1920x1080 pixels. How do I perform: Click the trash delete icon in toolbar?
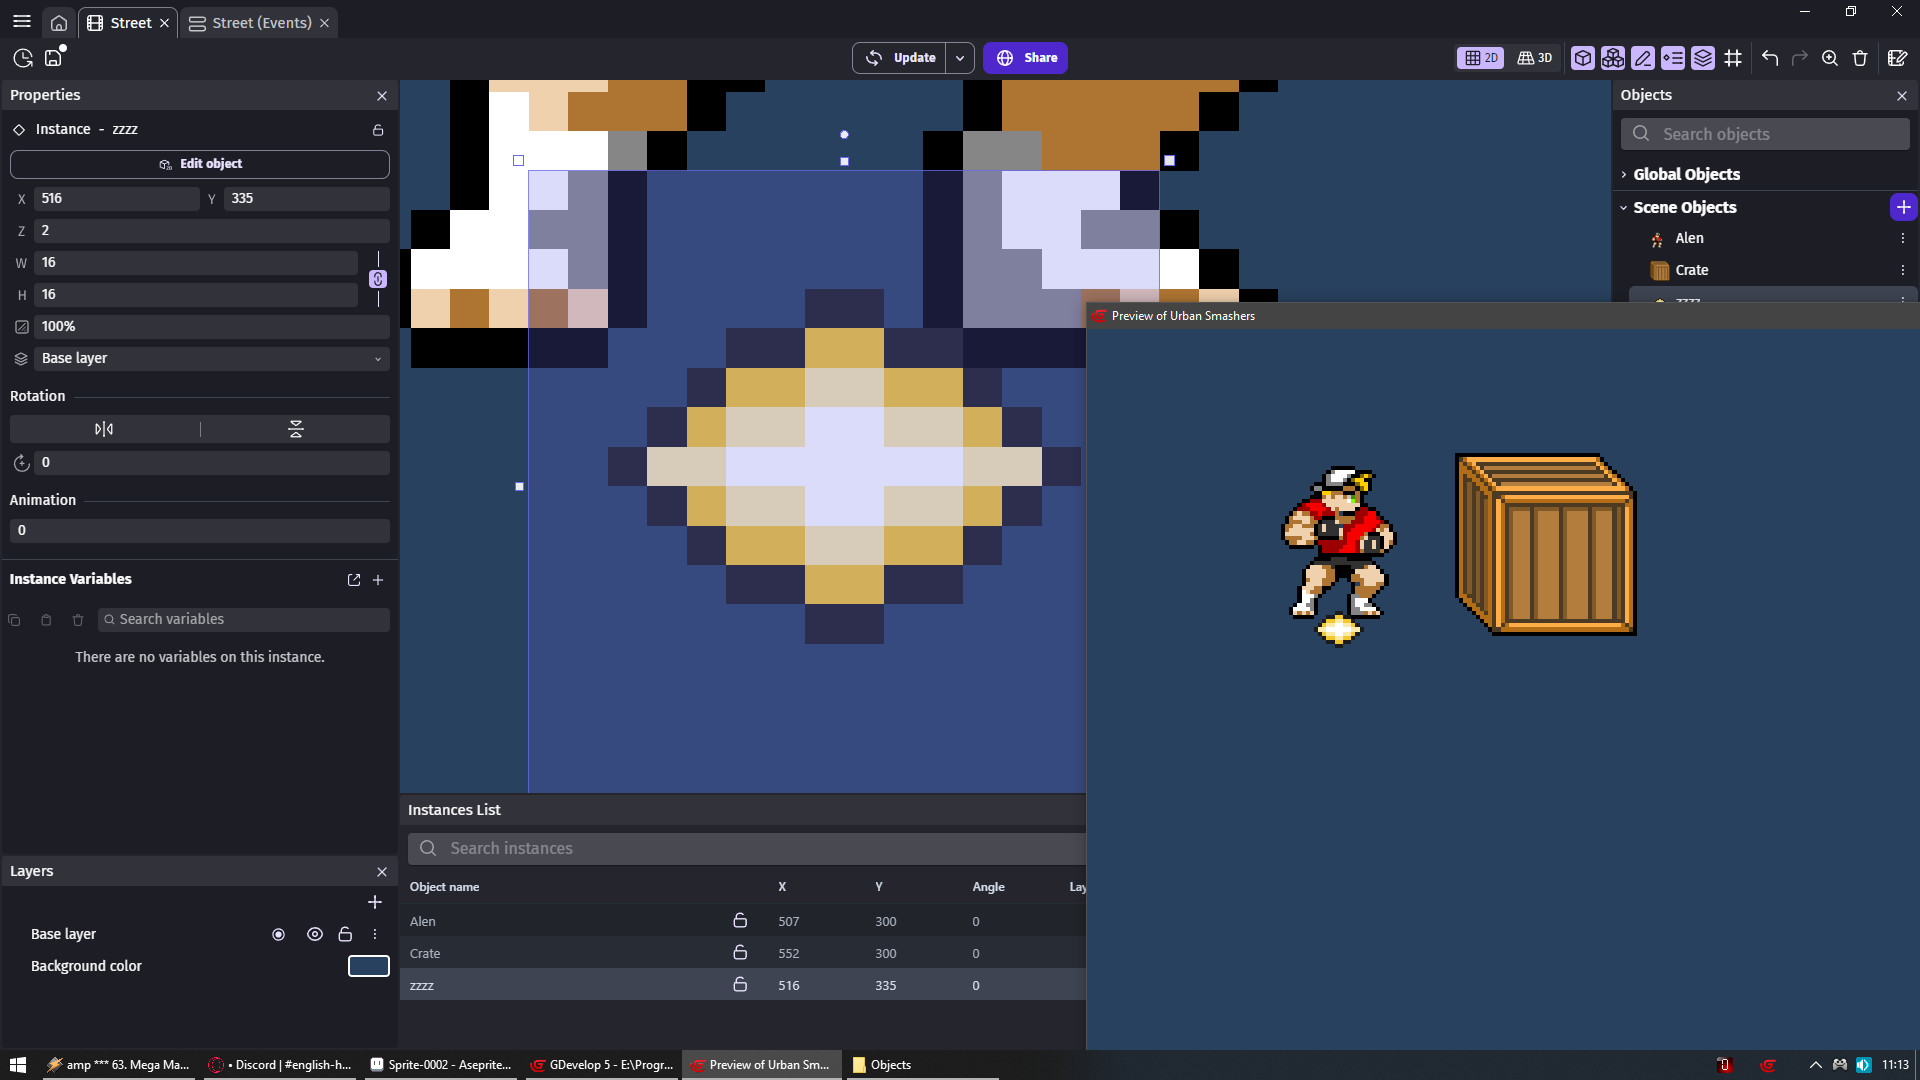coord(1860,58)
